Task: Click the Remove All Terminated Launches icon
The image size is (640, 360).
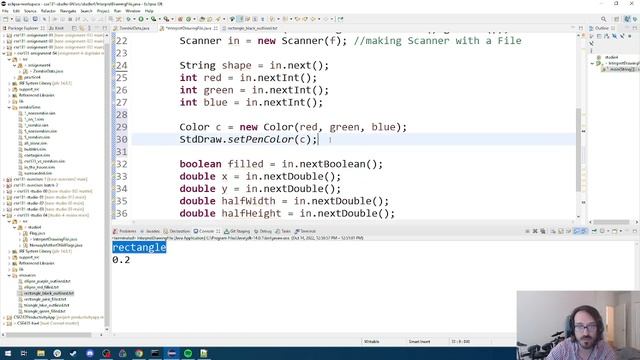Action: [543, 231]
